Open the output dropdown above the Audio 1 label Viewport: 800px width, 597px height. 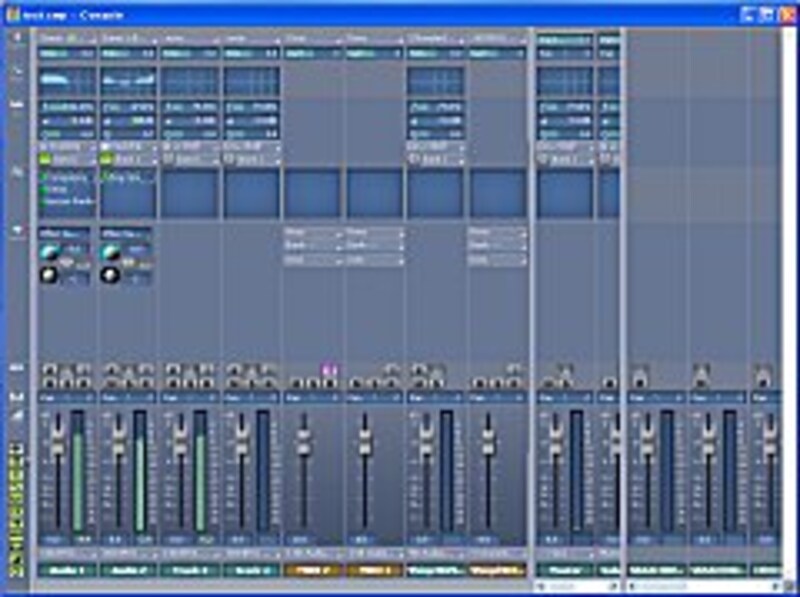coord(67,554)
